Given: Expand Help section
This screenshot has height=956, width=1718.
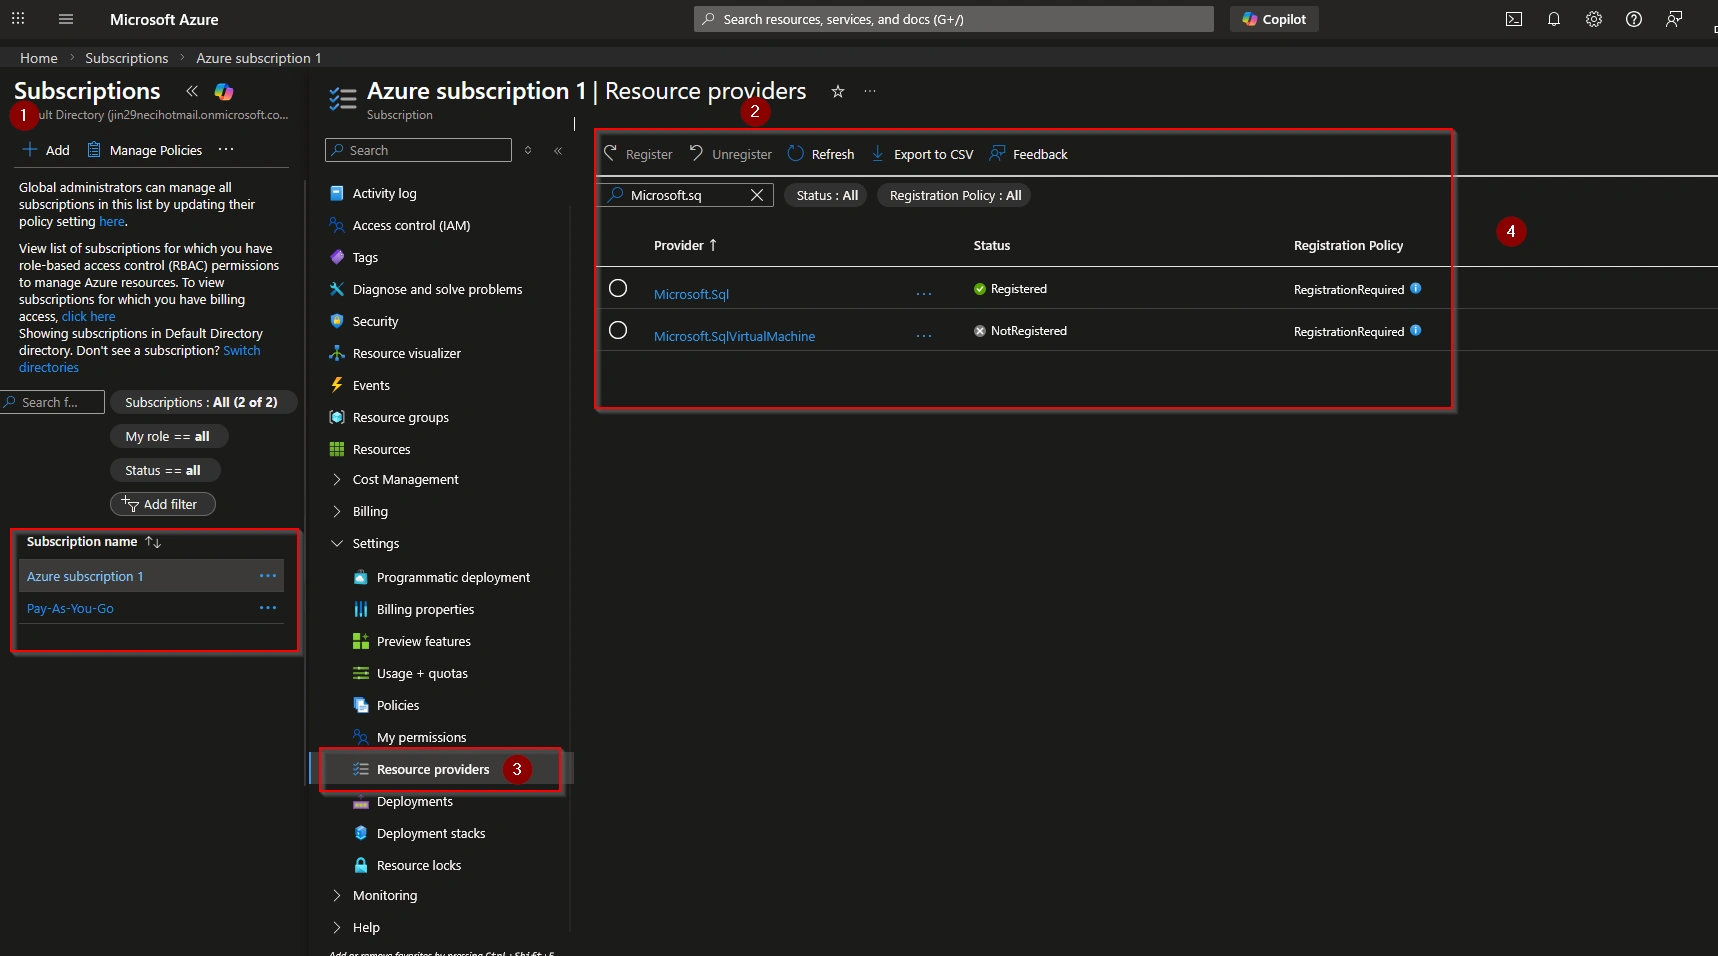Looking at the screenshot, I should 356,928.
